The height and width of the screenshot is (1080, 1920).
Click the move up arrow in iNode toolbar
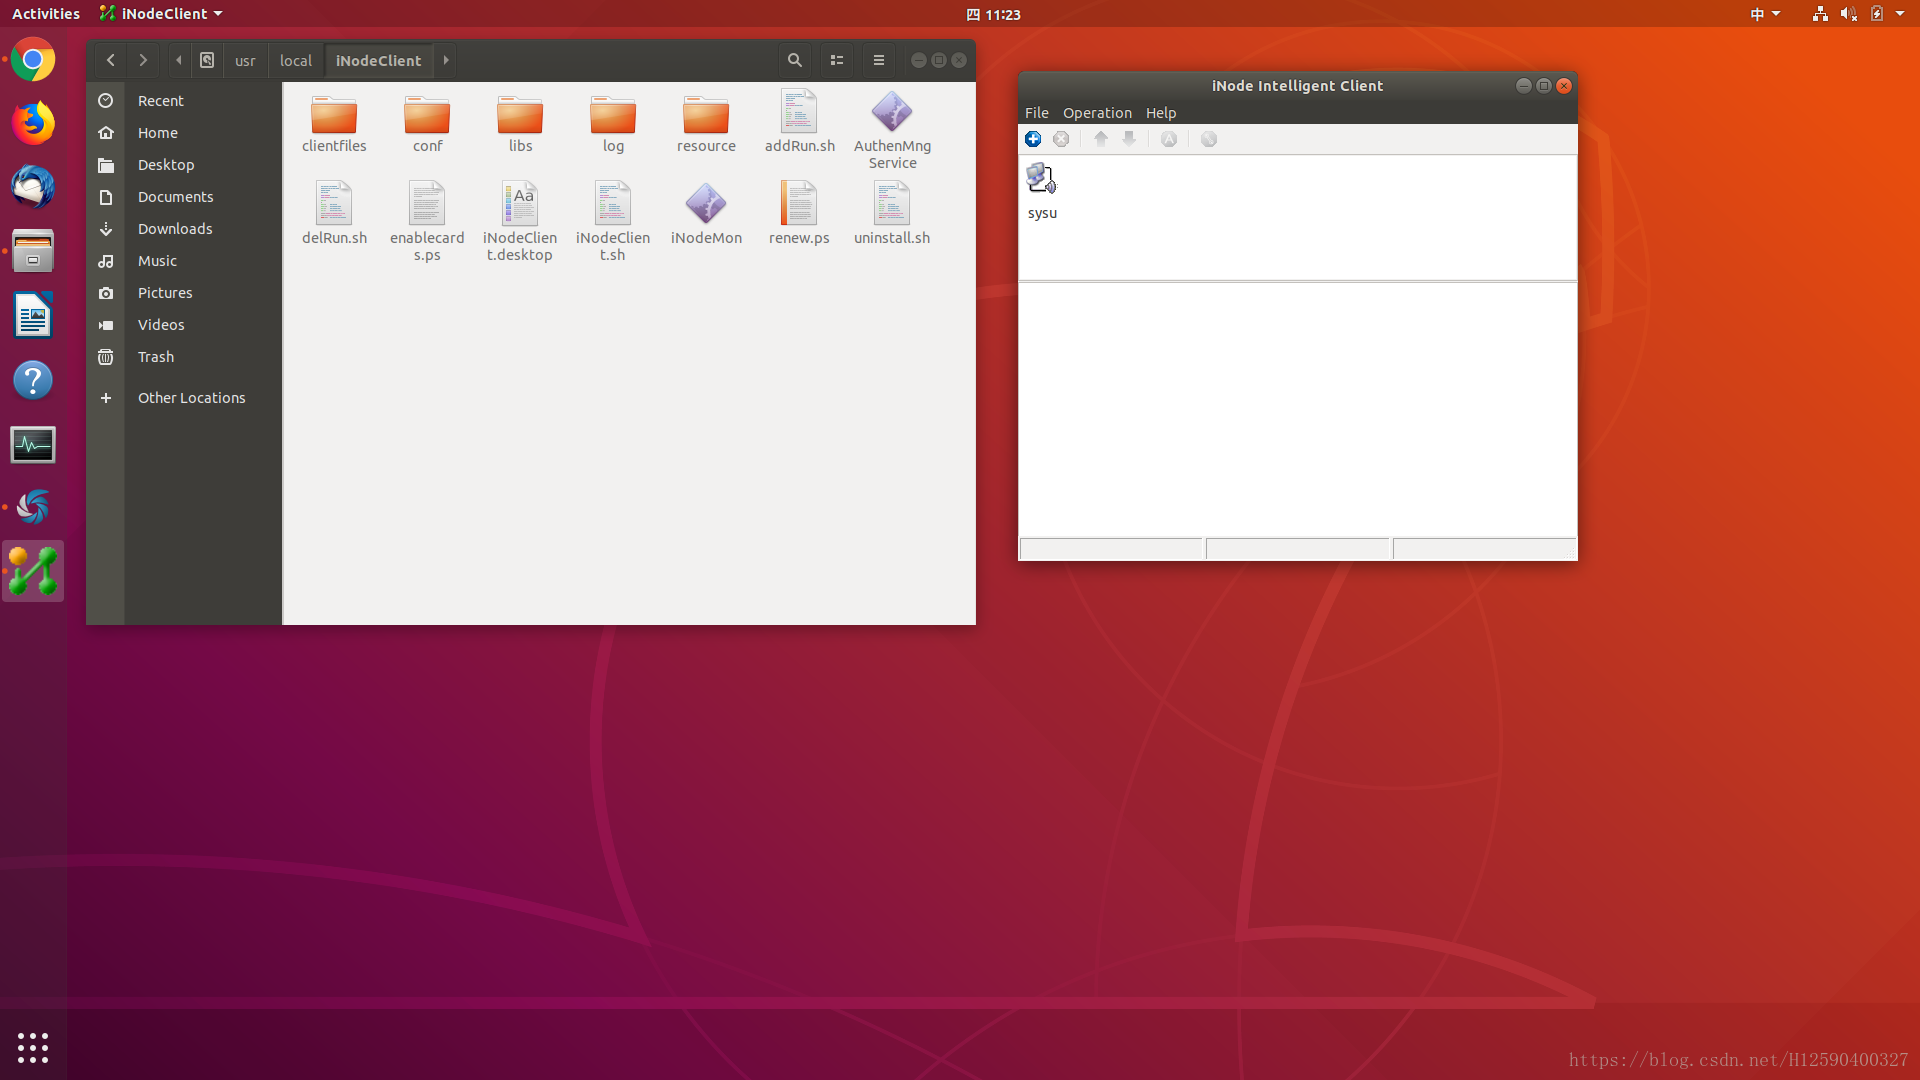1101,139
